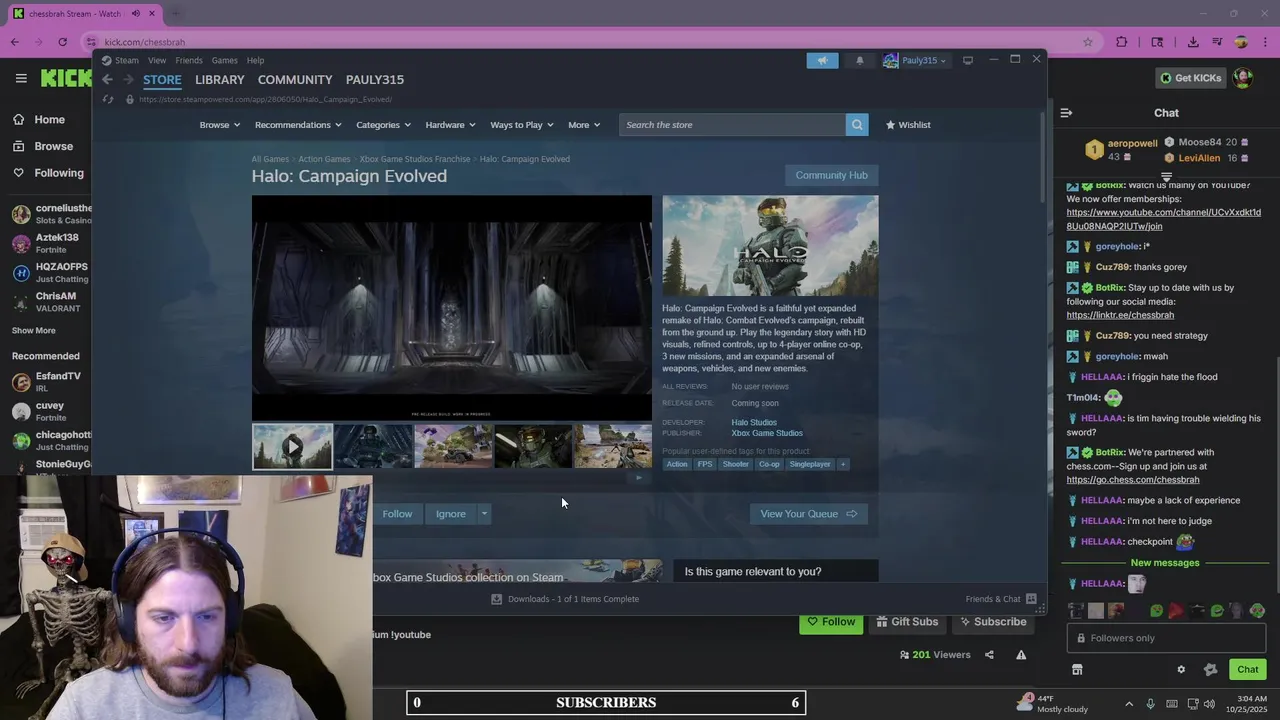
Task: Open the View menu in Steam
Action: [x=157, y=60]
